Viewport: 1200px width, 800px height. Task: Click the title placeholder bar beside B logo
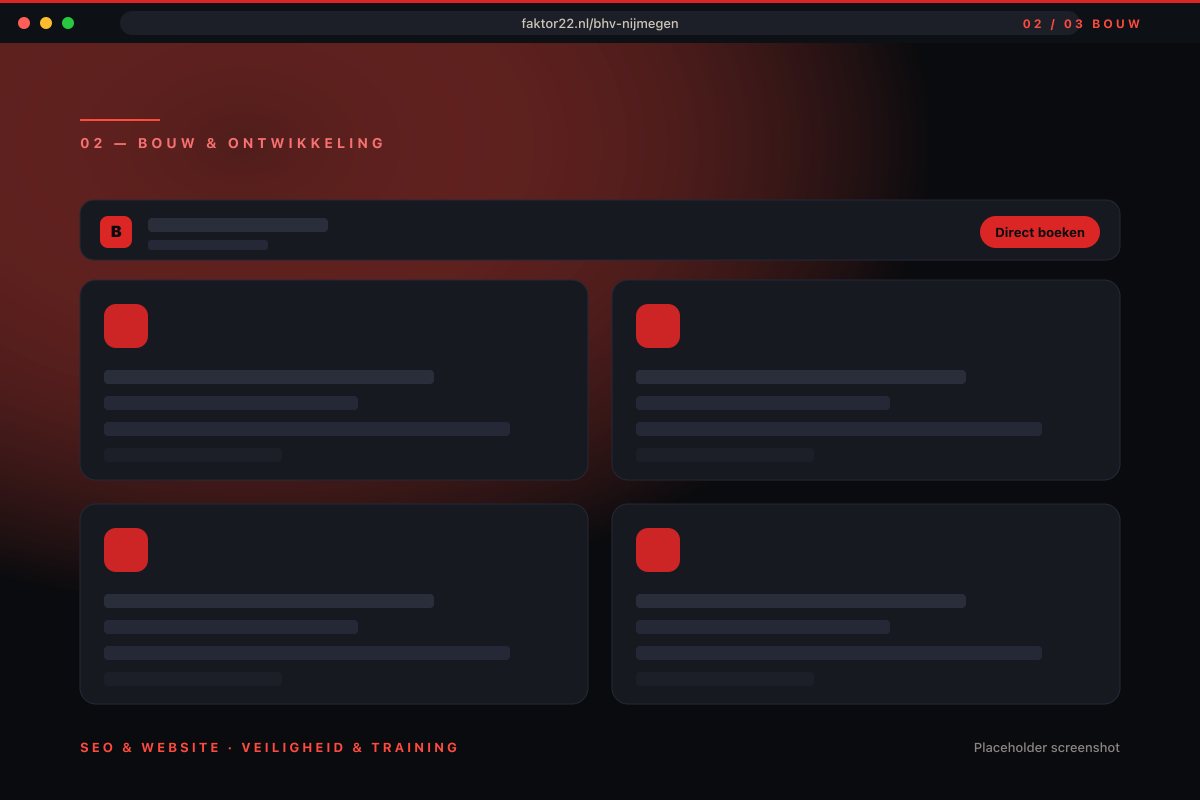(238, 225)
